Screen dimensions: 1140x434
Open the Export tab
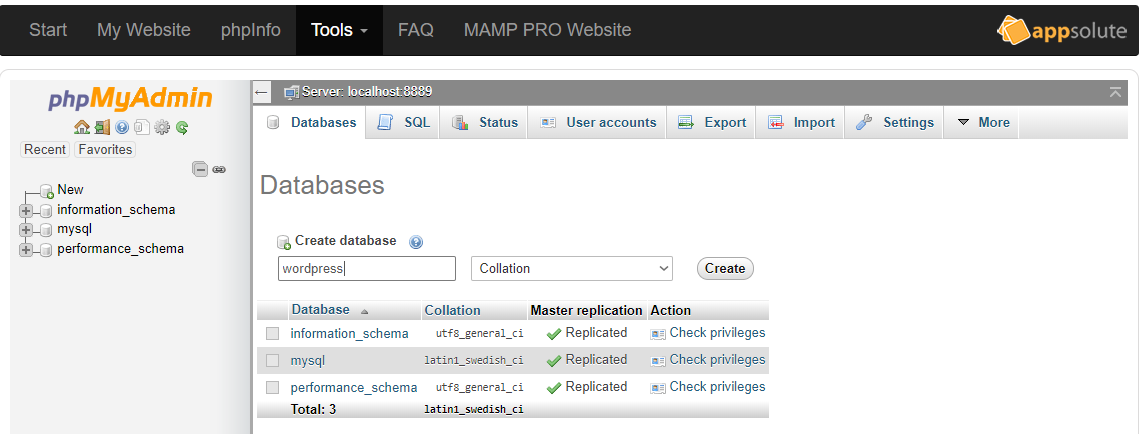click(x=711, y=123)
